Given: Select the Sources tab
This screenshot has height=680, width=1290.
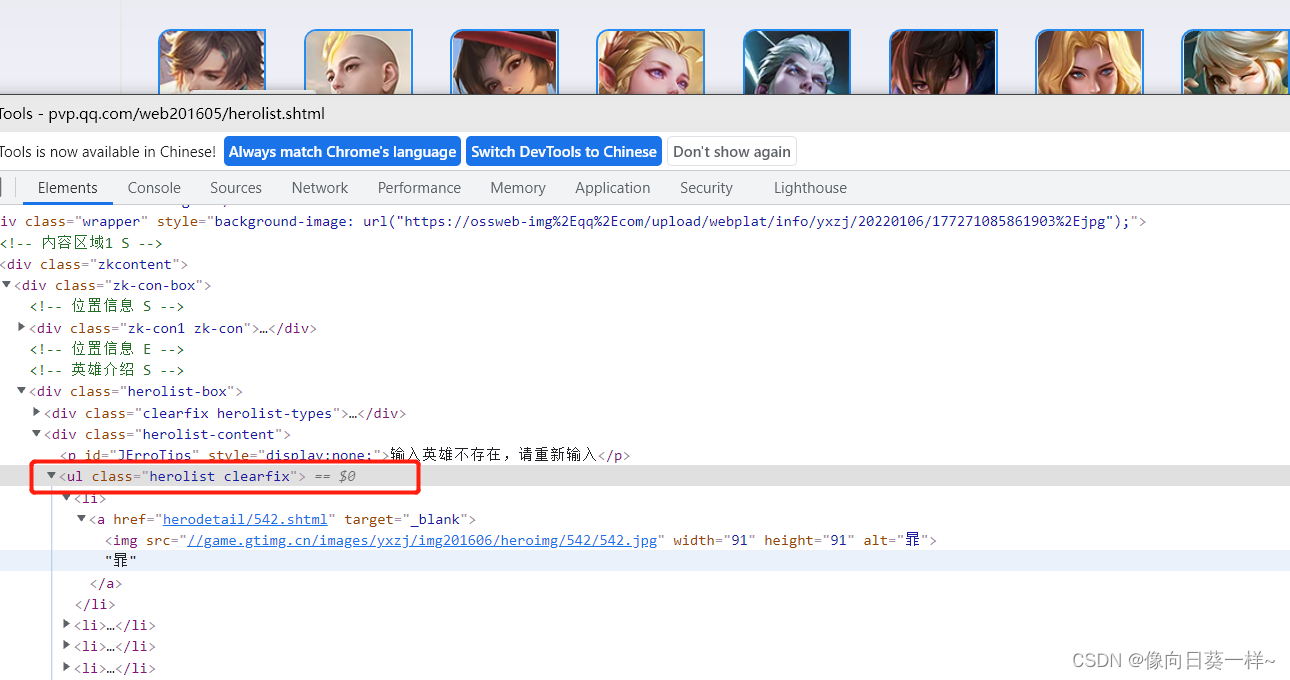Looking at the screenshot, I should [x=235, y=187].
